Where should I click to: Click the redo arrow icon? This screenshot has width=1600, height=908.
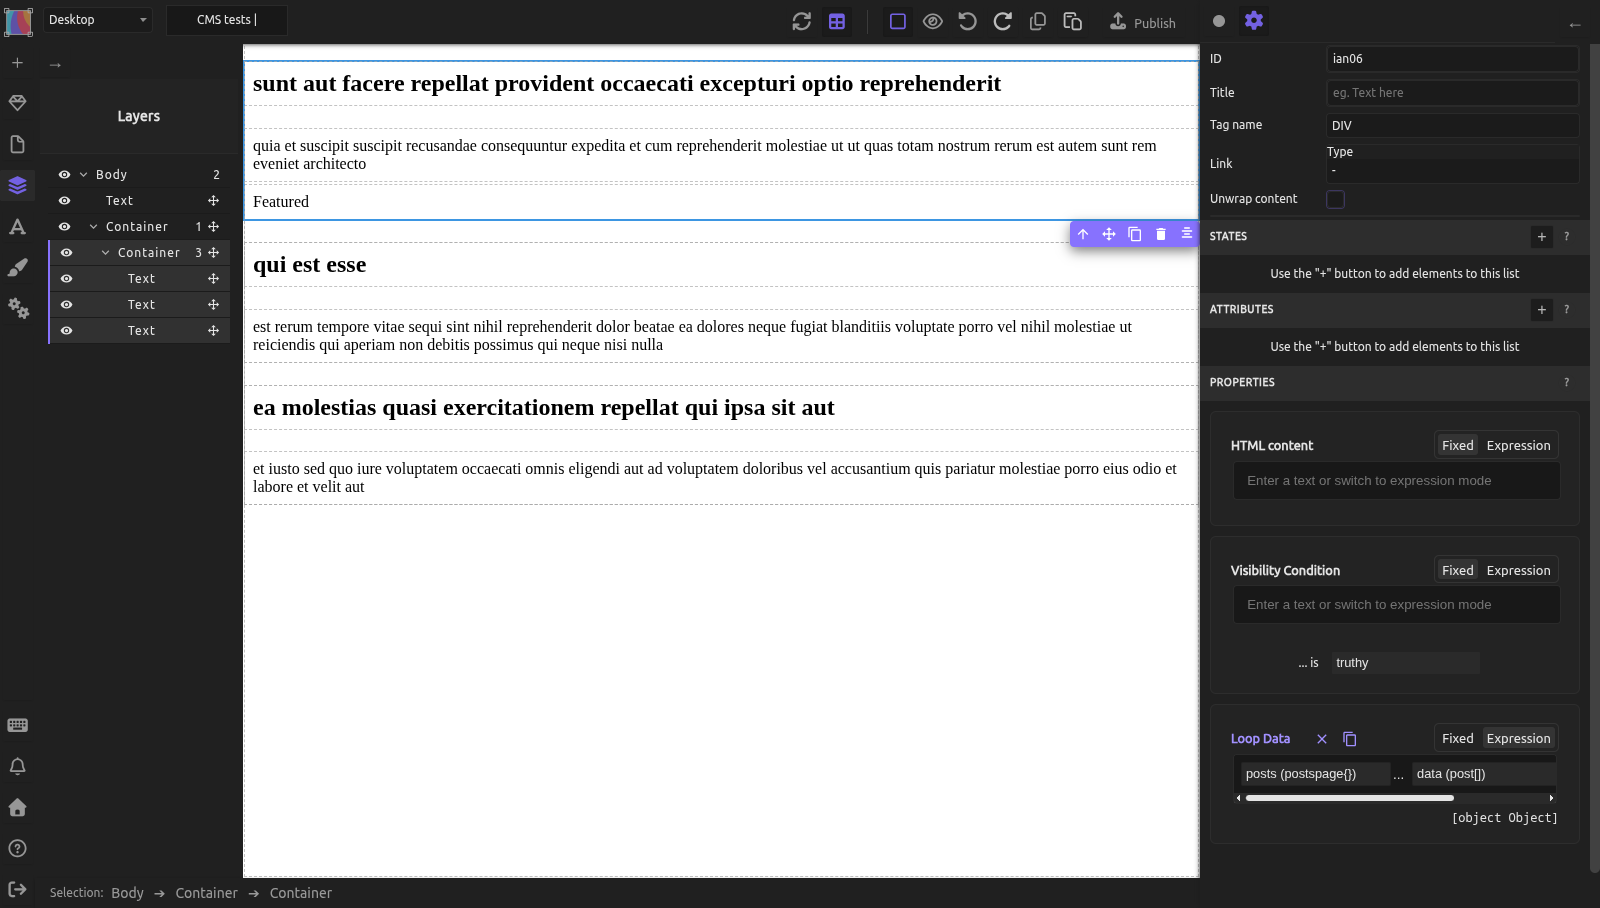[1002, 21]
